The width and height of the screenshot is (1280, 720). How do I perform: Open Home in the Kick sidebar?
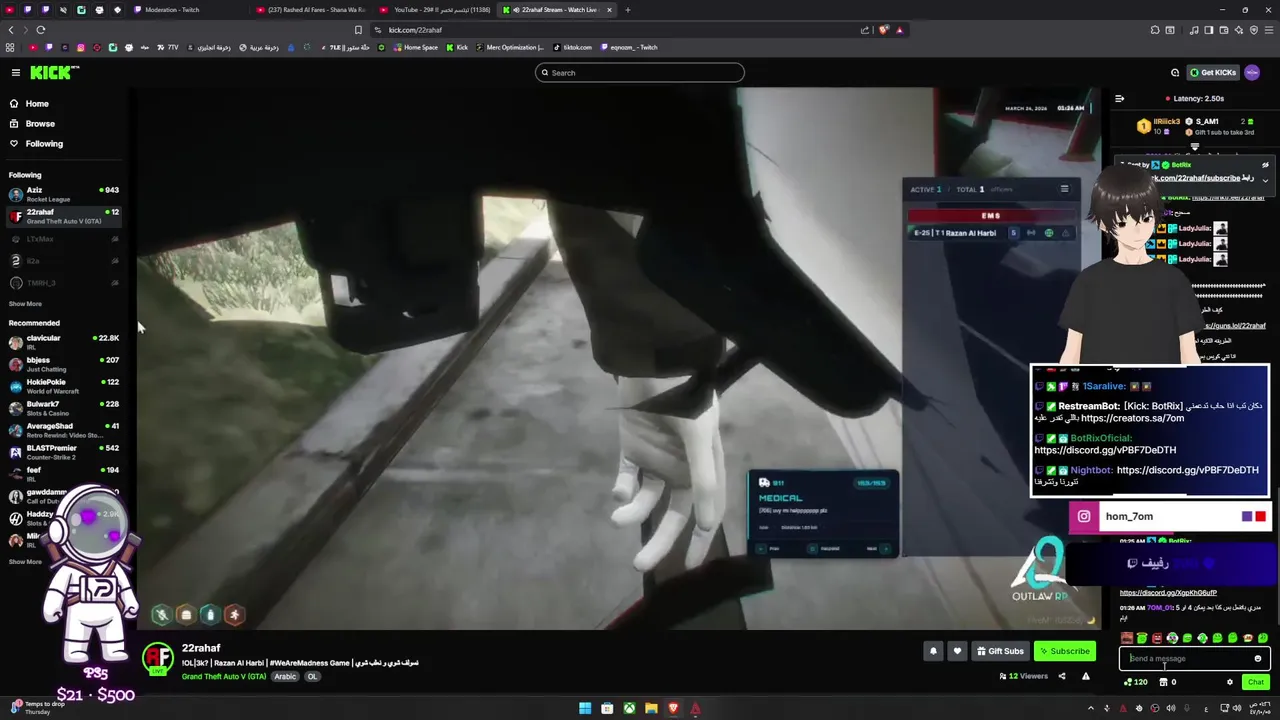pos(37,104)
